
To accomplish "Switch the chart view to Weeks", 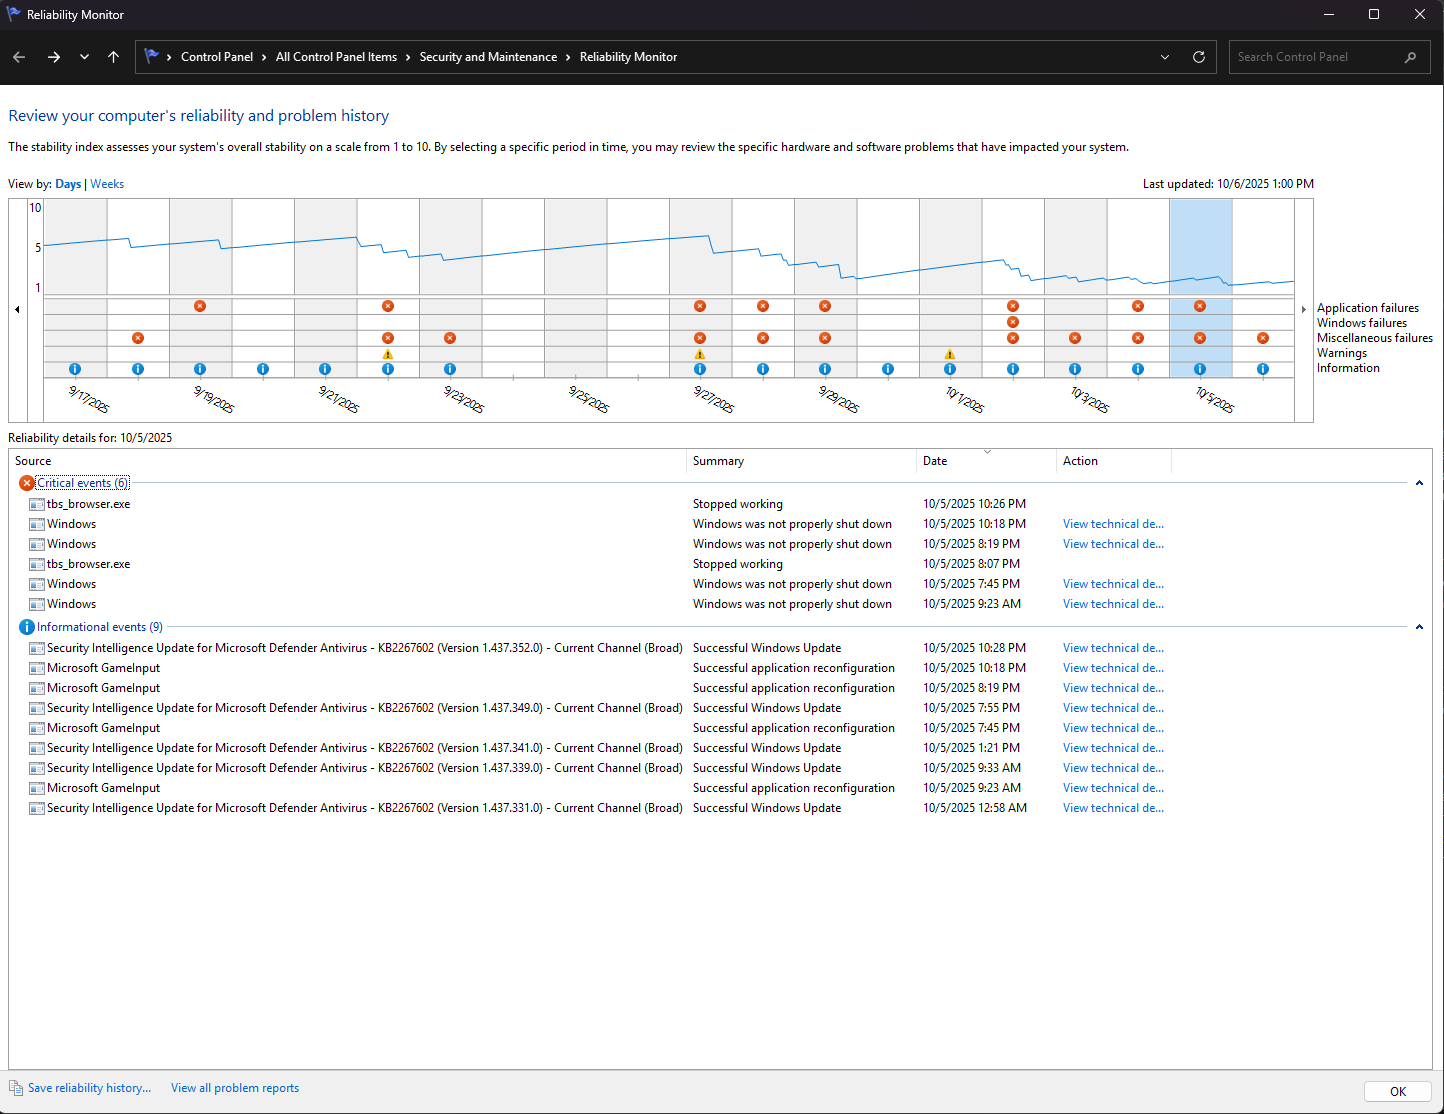I will pos(107,184).
